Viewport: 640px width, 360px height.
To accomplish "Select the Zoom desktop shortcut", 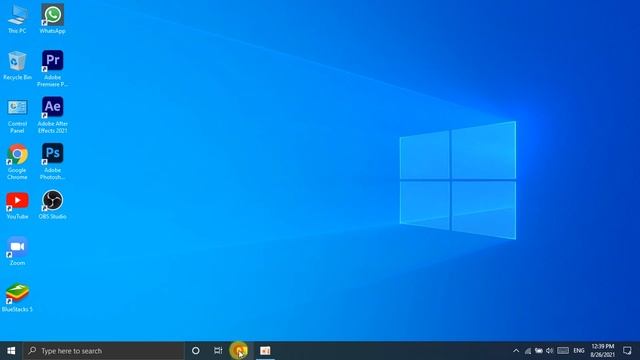I will (x=17, y=251).
